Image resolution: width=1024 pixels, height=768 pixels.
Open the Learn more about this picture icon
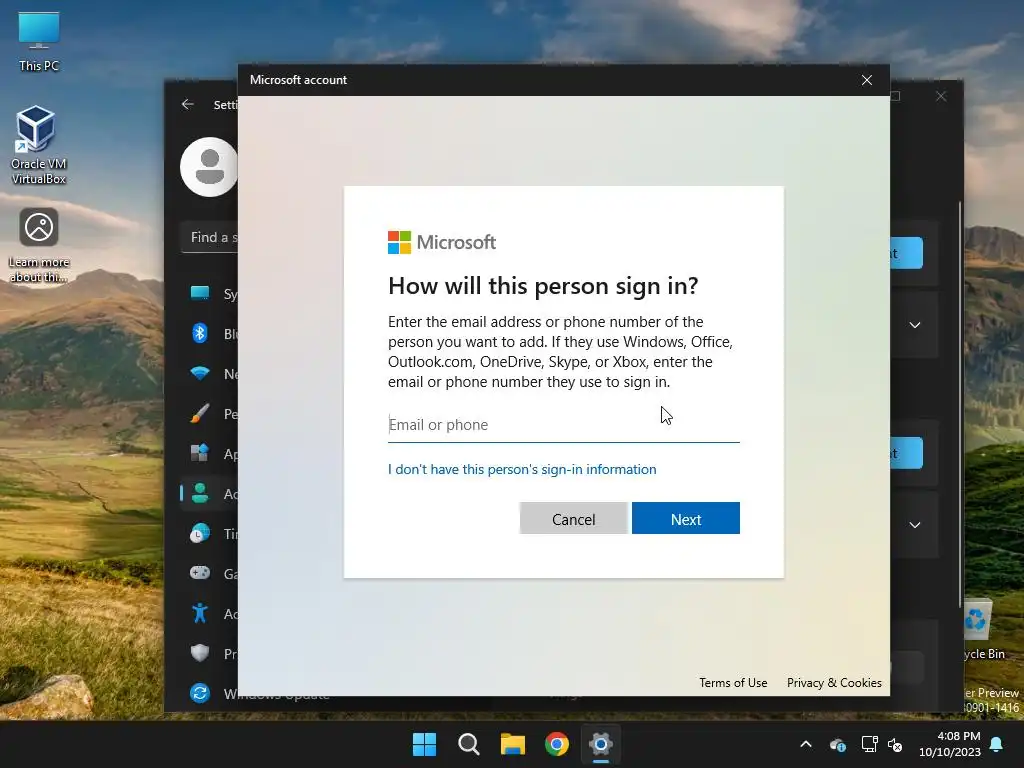[x=39, y=245]
